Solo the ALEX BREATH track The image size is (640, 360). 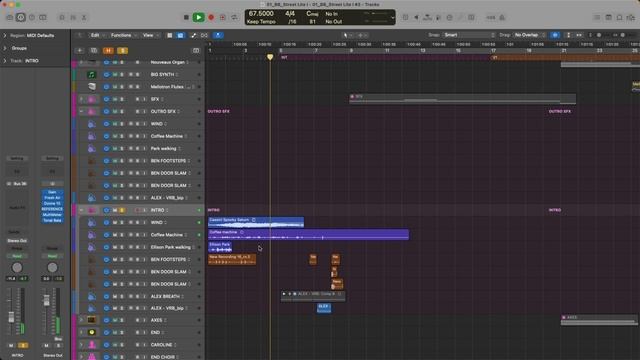pos(122,296)
